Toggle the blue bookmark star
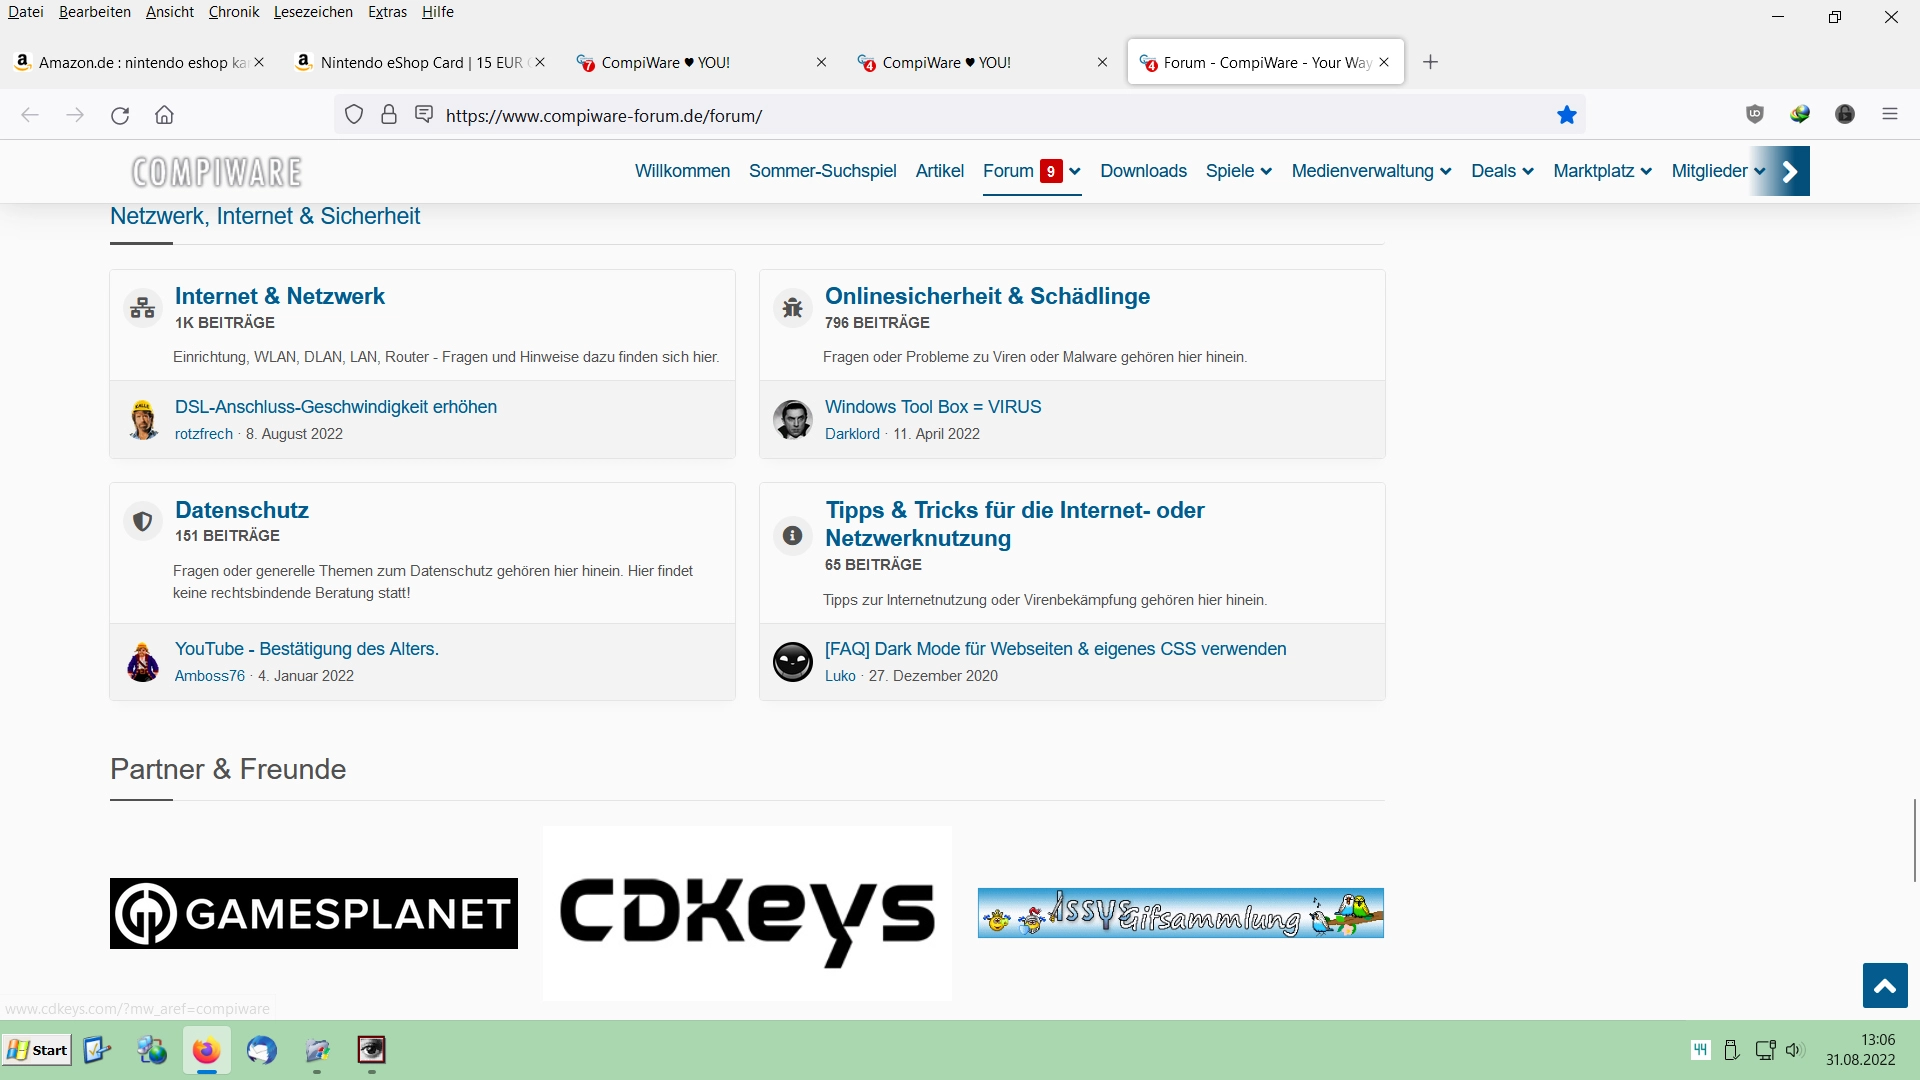Viewport: 1920px width, 1080px height. (1567, 115)
